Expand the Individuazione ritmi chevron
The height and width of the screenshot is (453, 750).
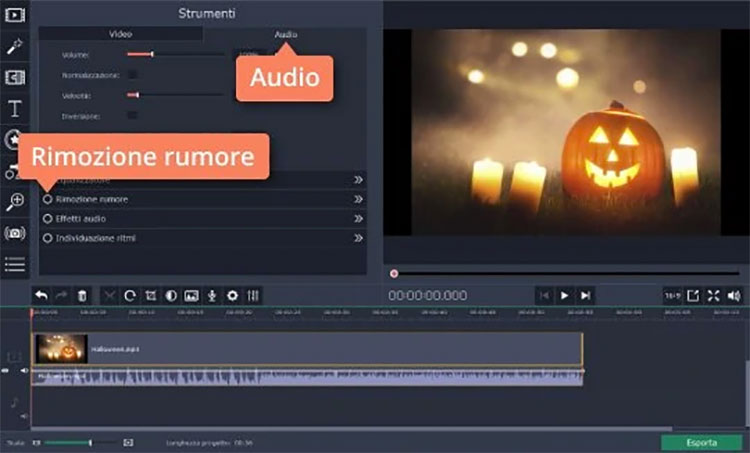click(358, 238)
